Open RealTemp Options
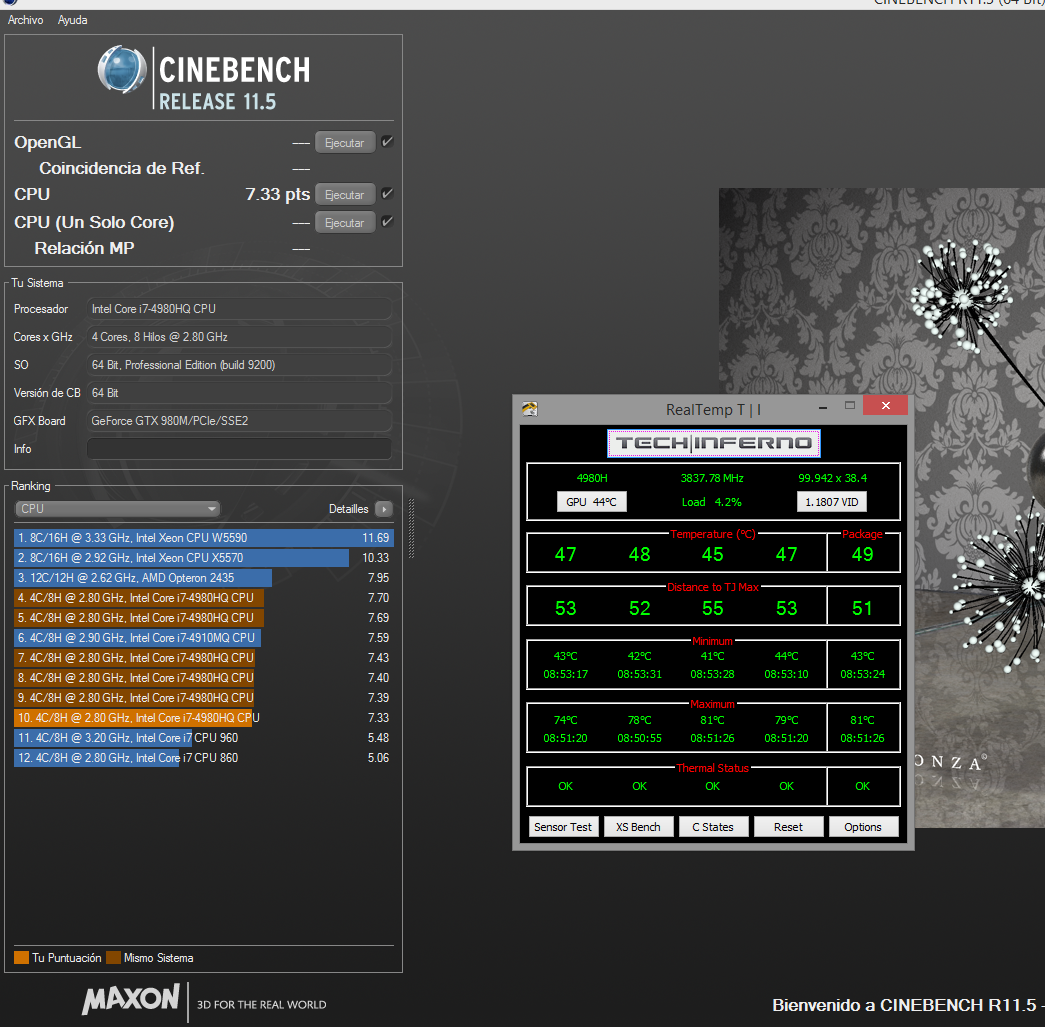This screenshot has width=1045, height=1027. [863, 827]
